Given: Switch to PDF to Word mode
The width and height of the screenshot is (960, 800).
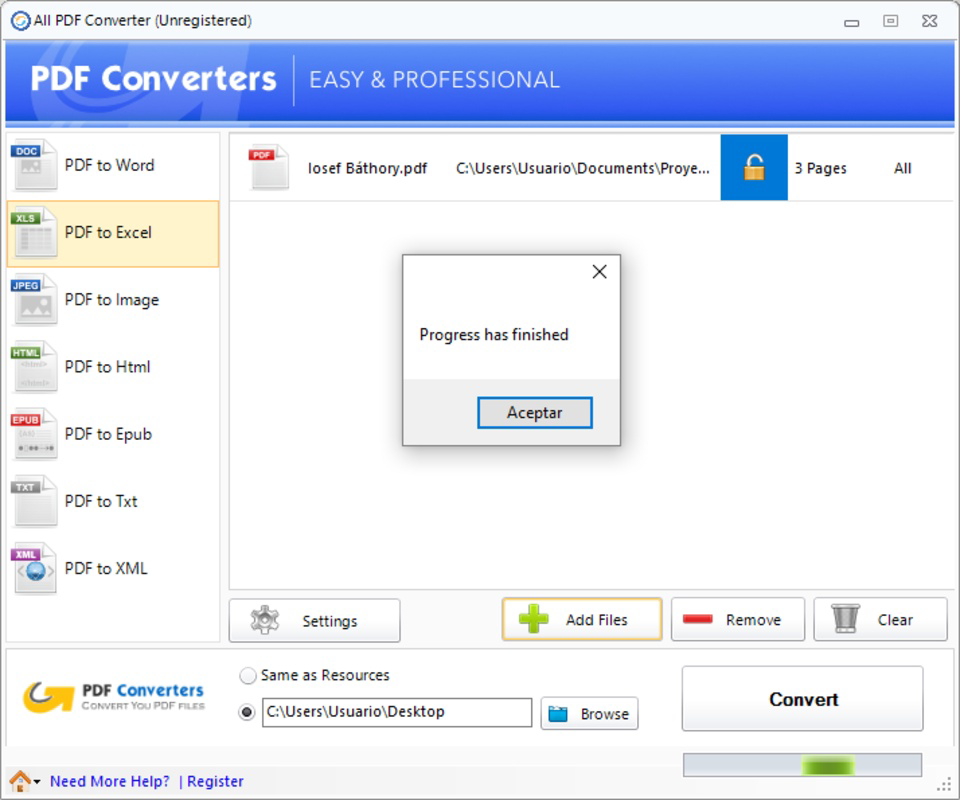Looking at the screenshot, I should (113, 165).
